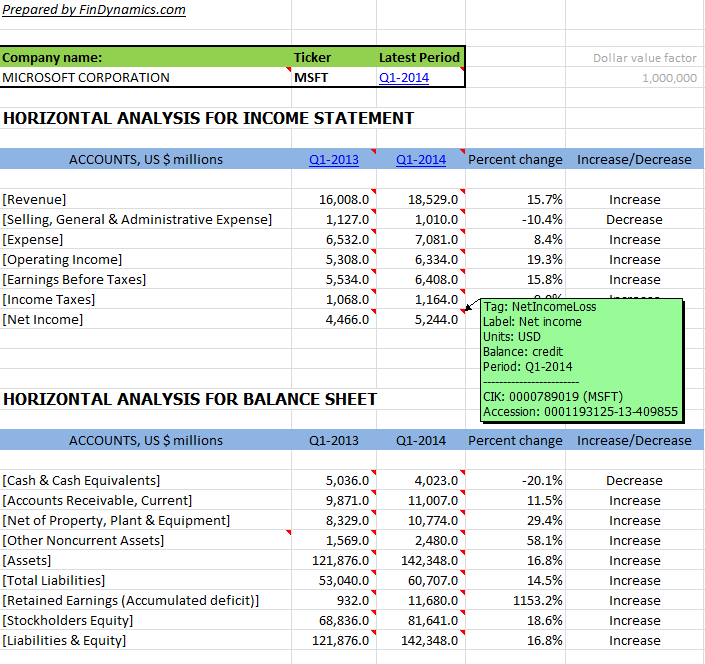Image resolution: width=705 pixels, height=664 pixels.
Task: Click Assets Q1-2014 value 142,348.0
Action: 429,561
